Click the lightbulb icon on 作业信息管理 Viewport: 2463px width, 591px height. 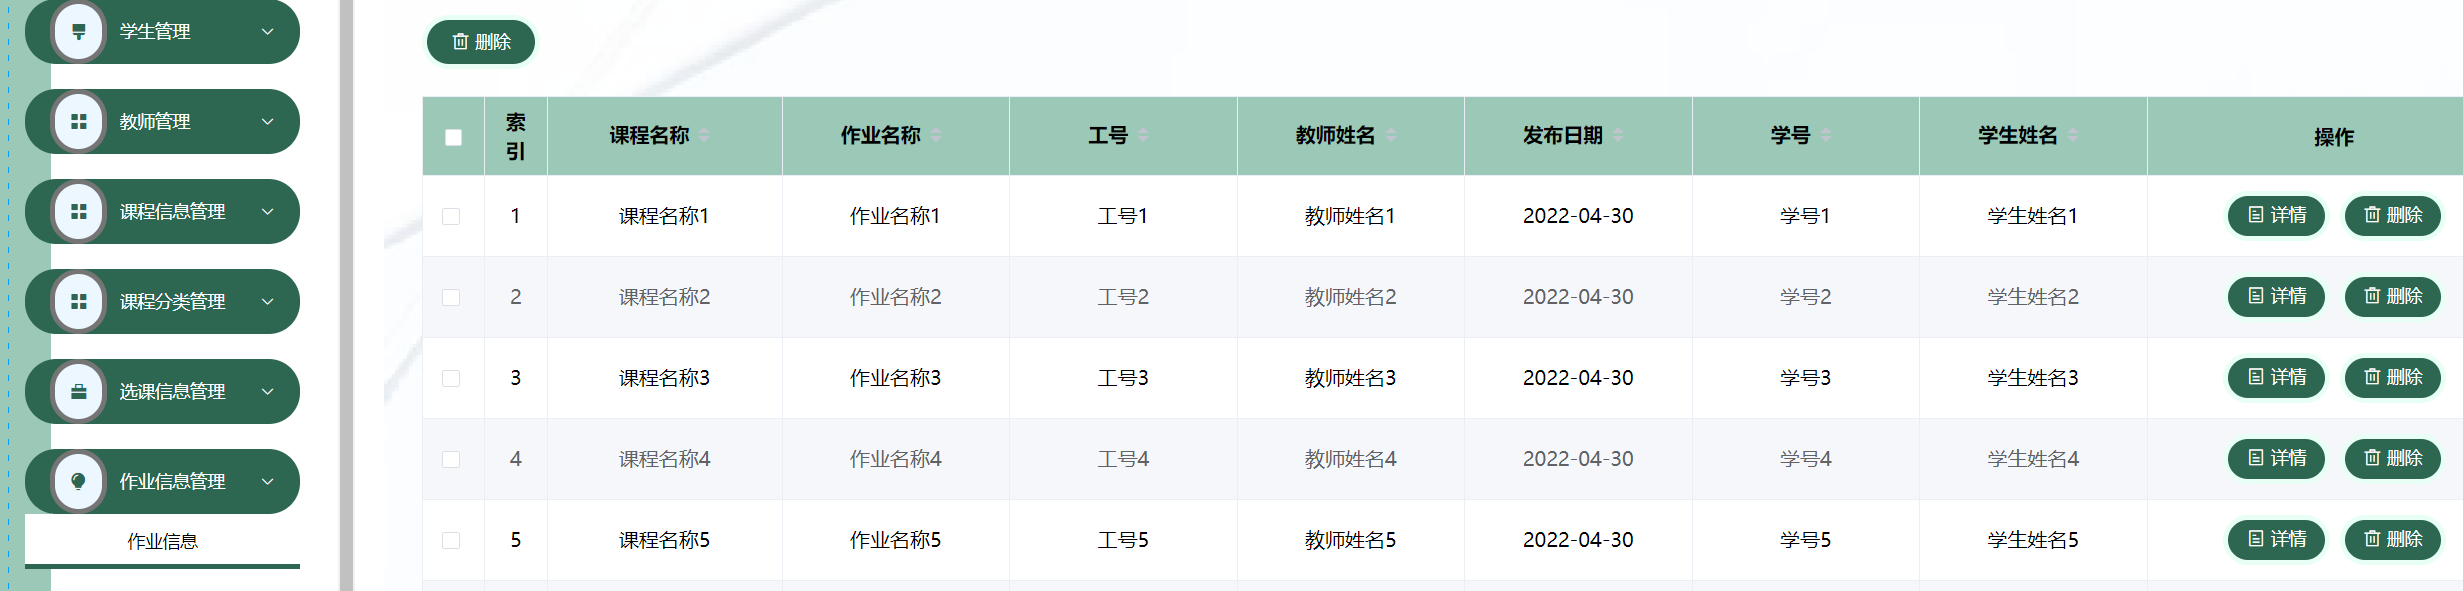coord(78,481)
